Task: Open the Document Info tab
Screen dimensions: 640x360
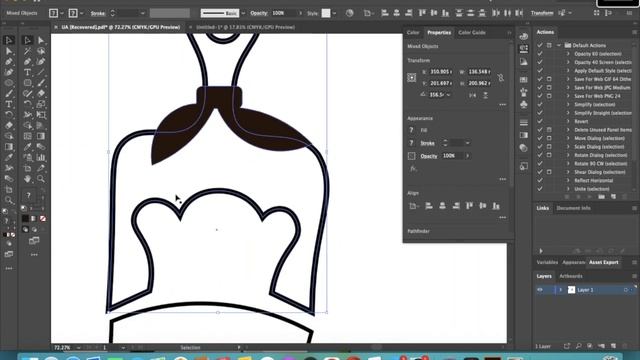Action: [x=573, y=208]
